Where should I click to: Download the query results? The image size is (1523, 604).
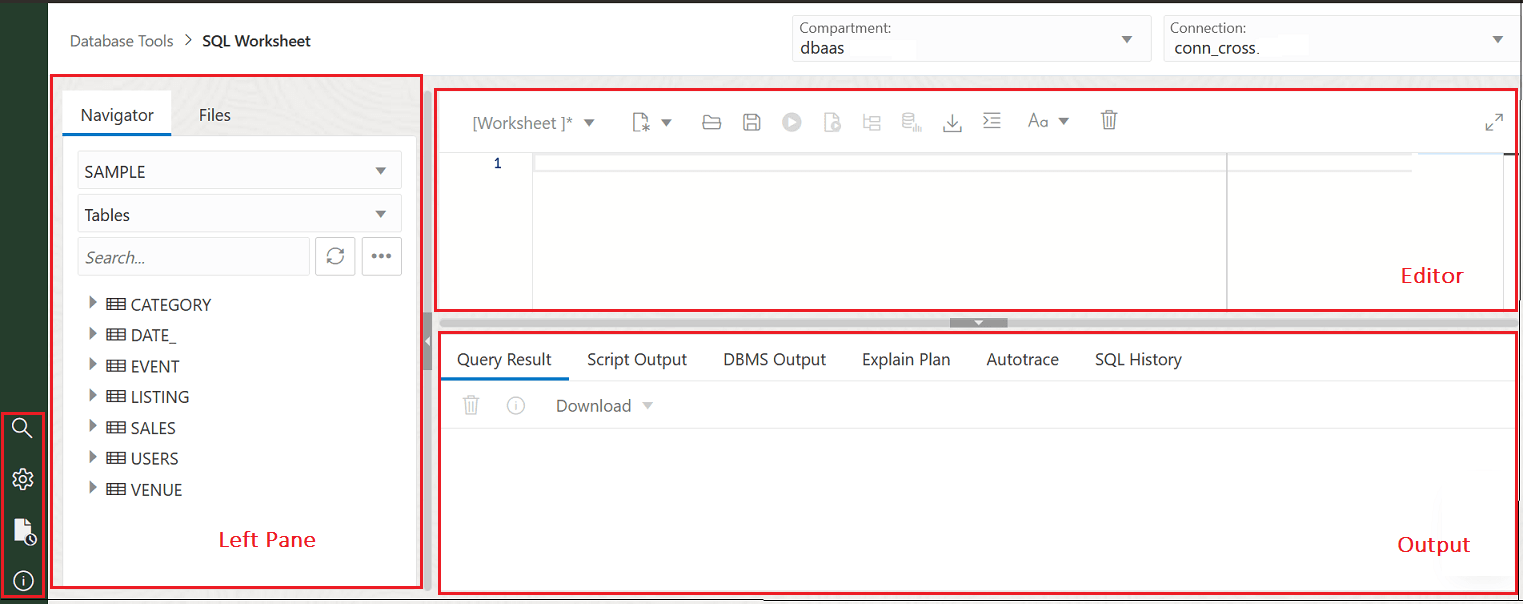coord(594,405)
